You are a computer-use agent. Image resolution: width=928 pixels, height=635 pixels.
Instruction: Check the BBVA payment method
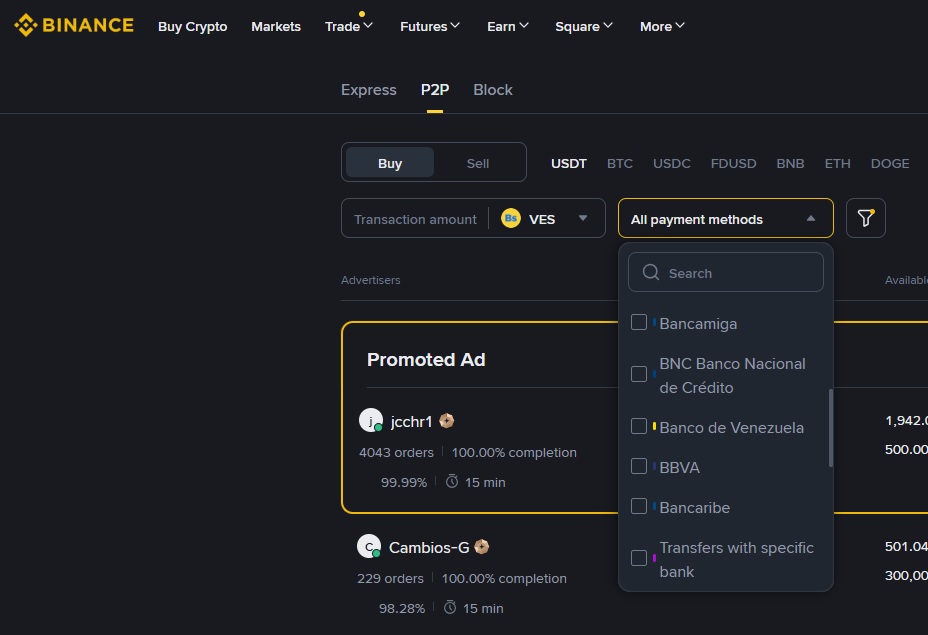(x=638, y=466)
